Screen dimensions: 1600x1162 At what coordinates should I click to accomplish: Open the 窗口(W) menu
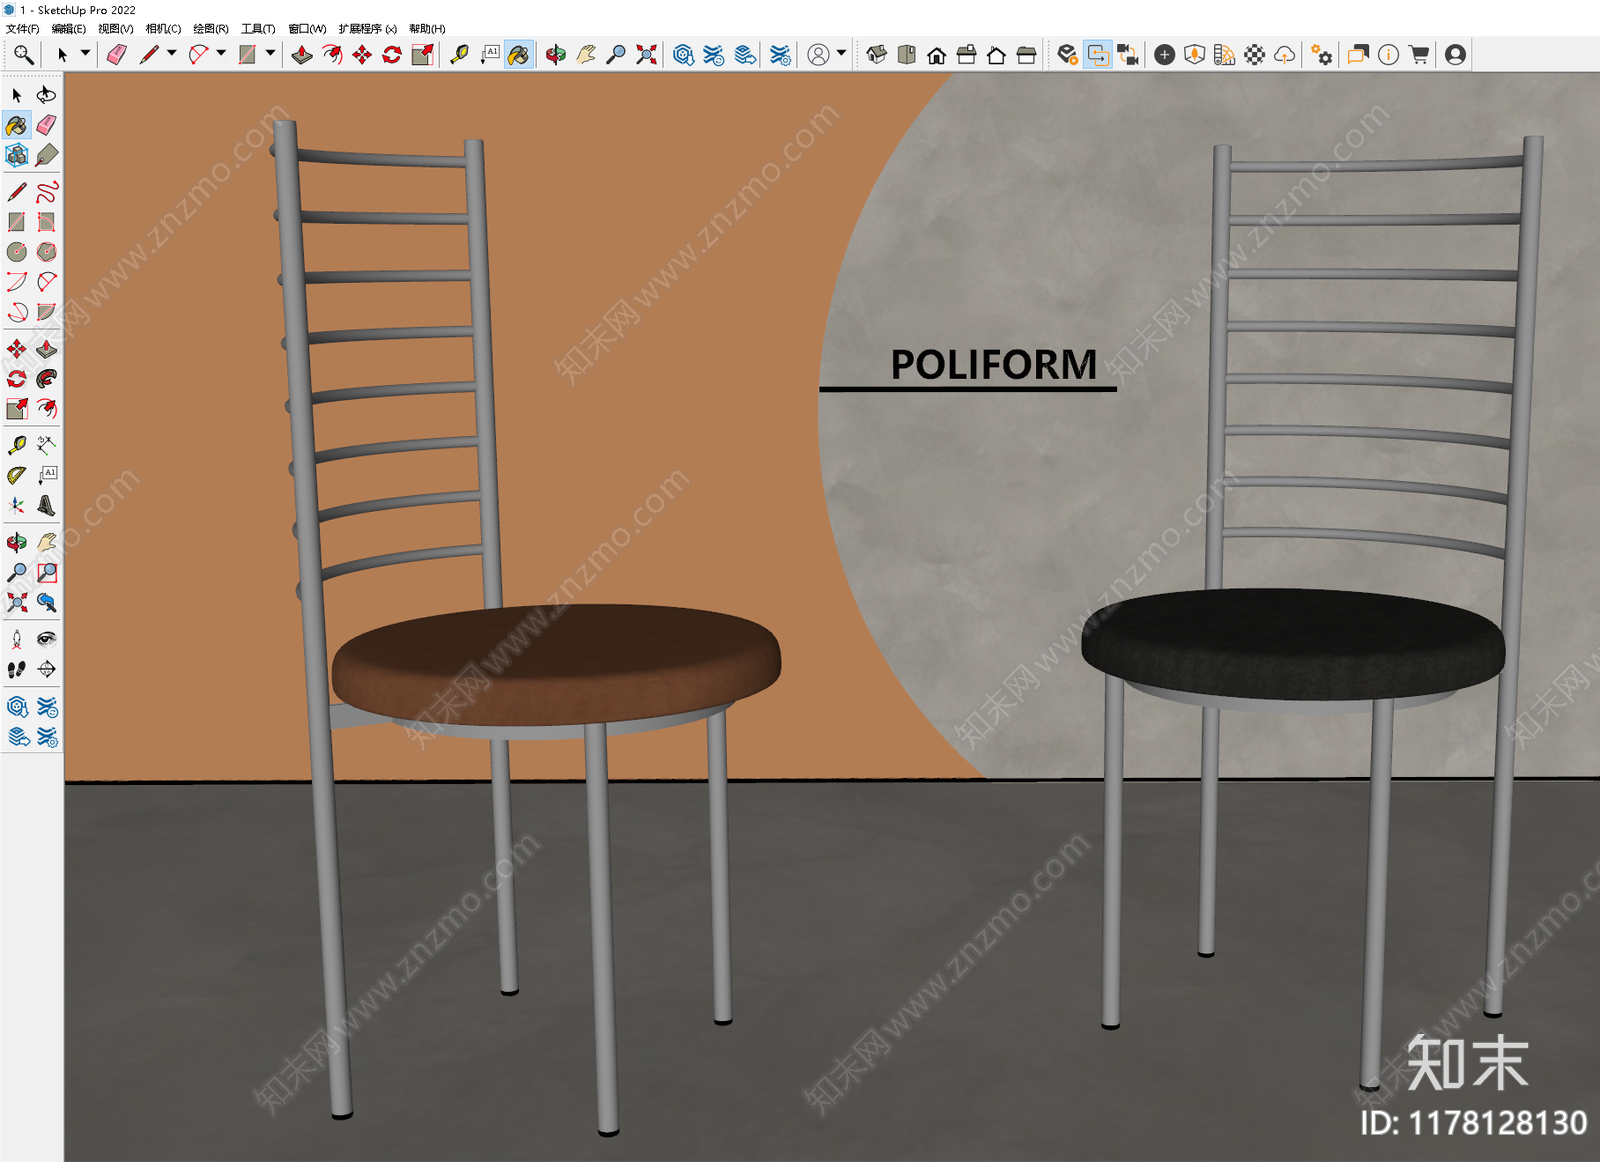pyautogui.click(x=307, y=29)
